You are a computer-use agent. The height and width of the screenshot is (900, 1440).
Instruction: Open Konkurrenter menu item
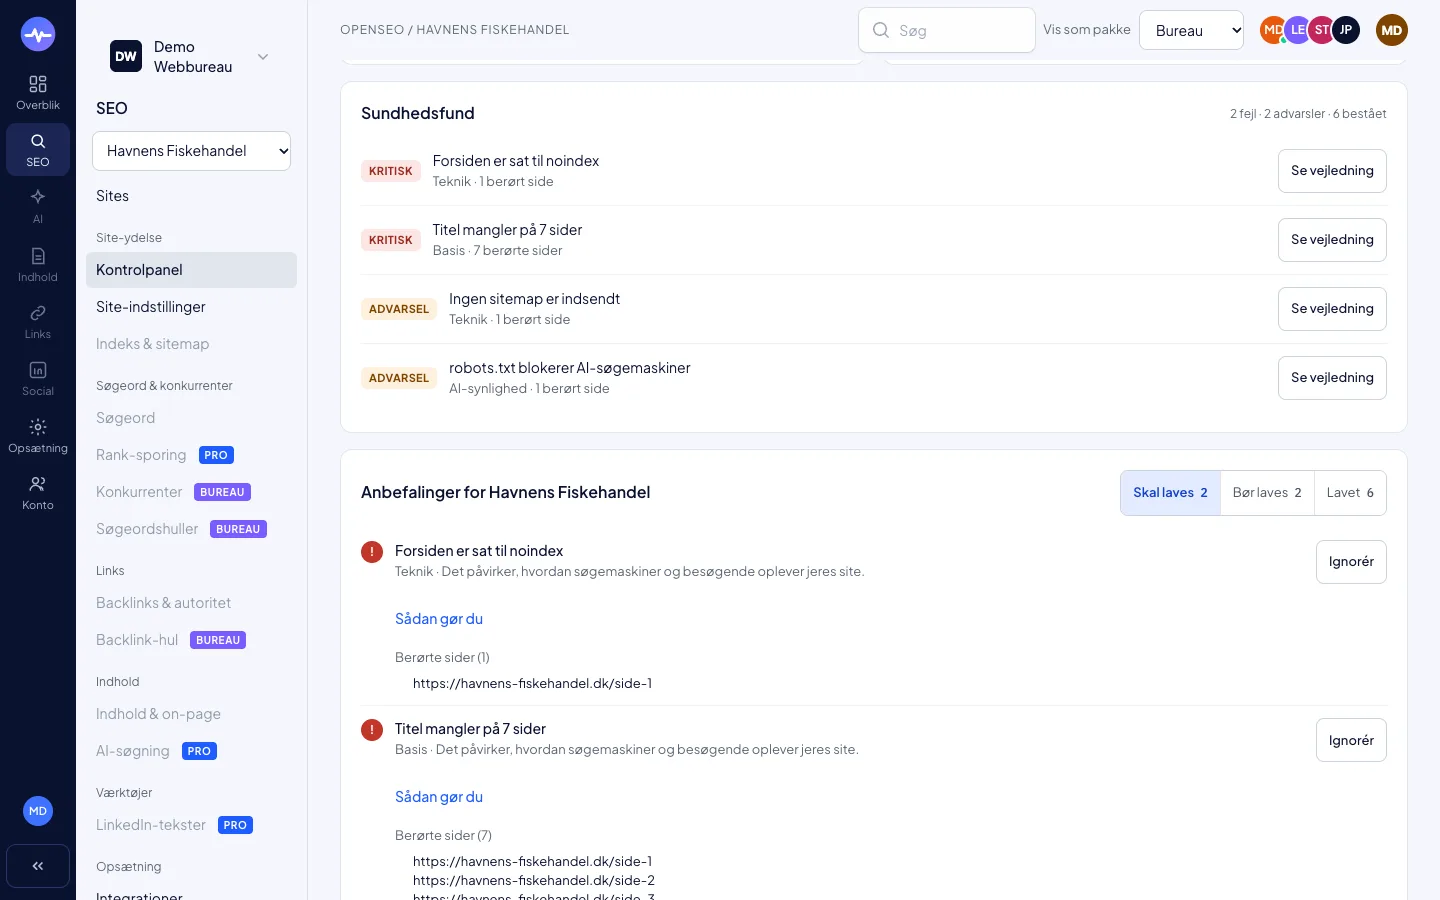191,492
